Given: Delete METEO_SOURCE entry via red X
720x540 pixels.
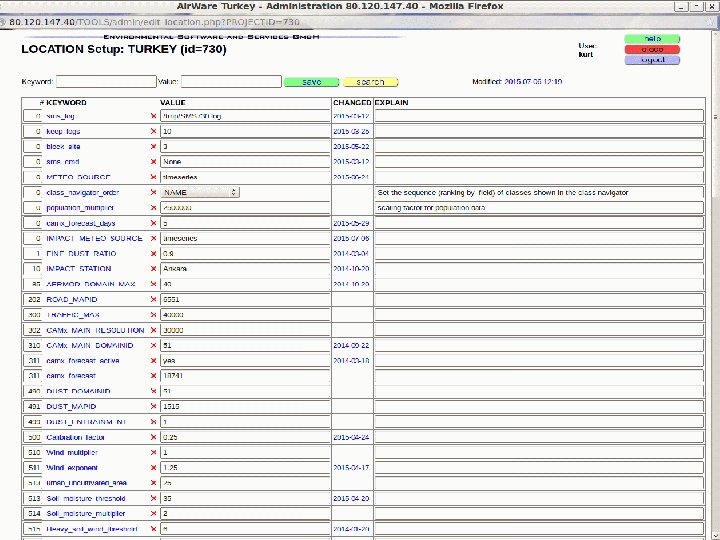Looking at the screenshot, I should [153, 177].
